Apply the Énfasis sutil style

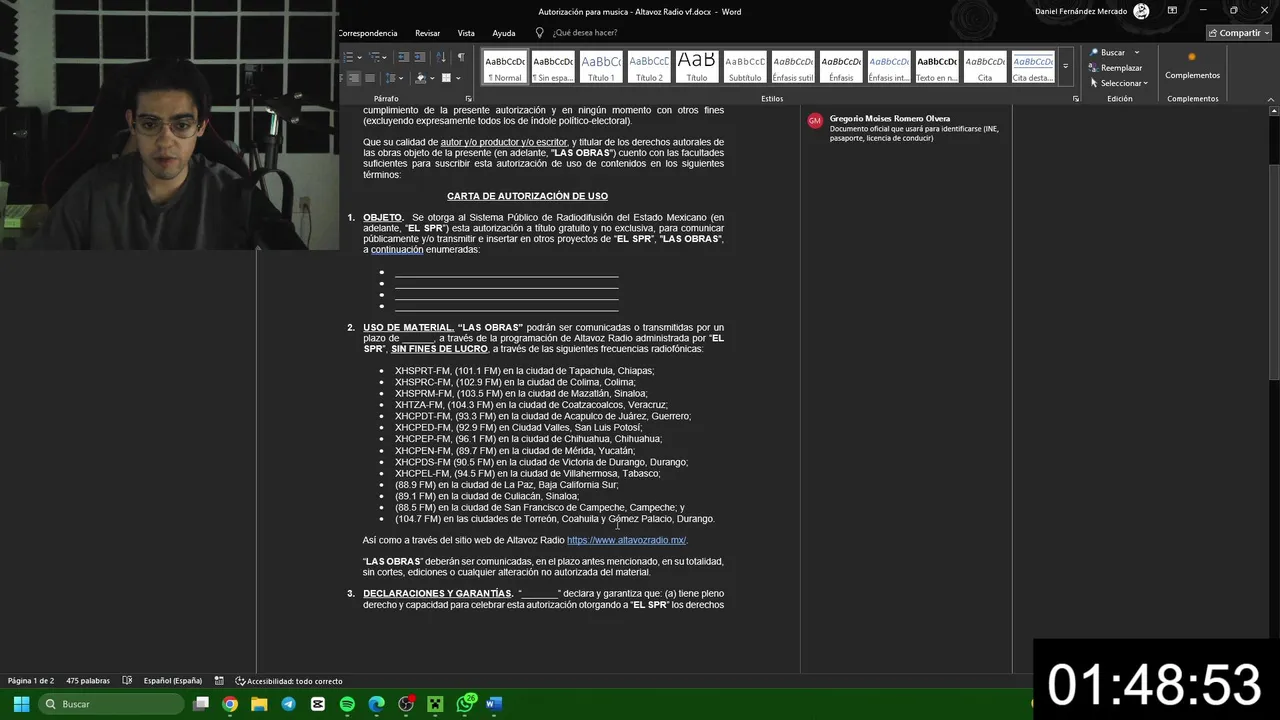pos(793,67)
